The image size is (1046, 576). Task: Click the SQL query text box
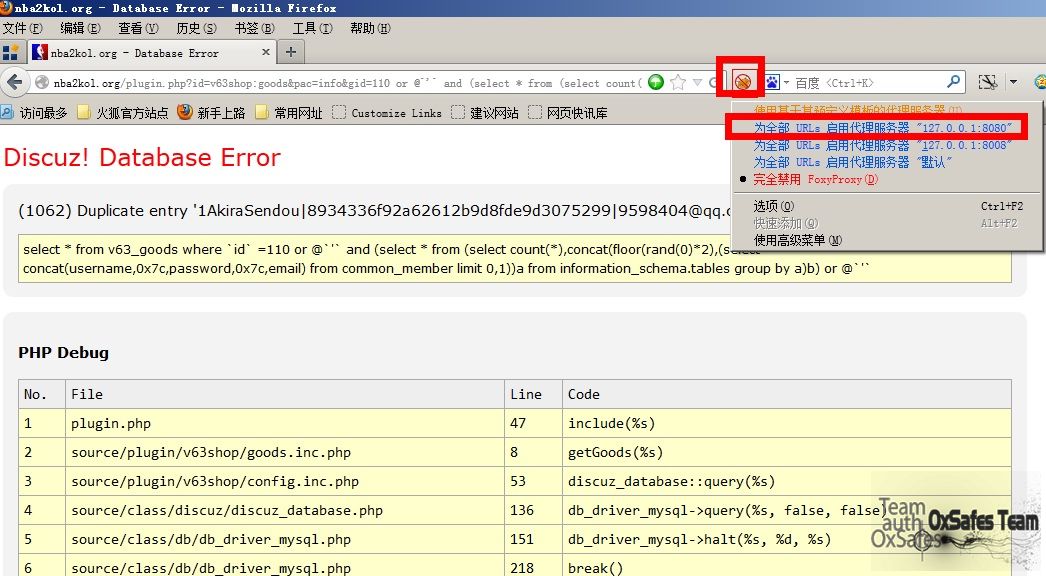514,259
